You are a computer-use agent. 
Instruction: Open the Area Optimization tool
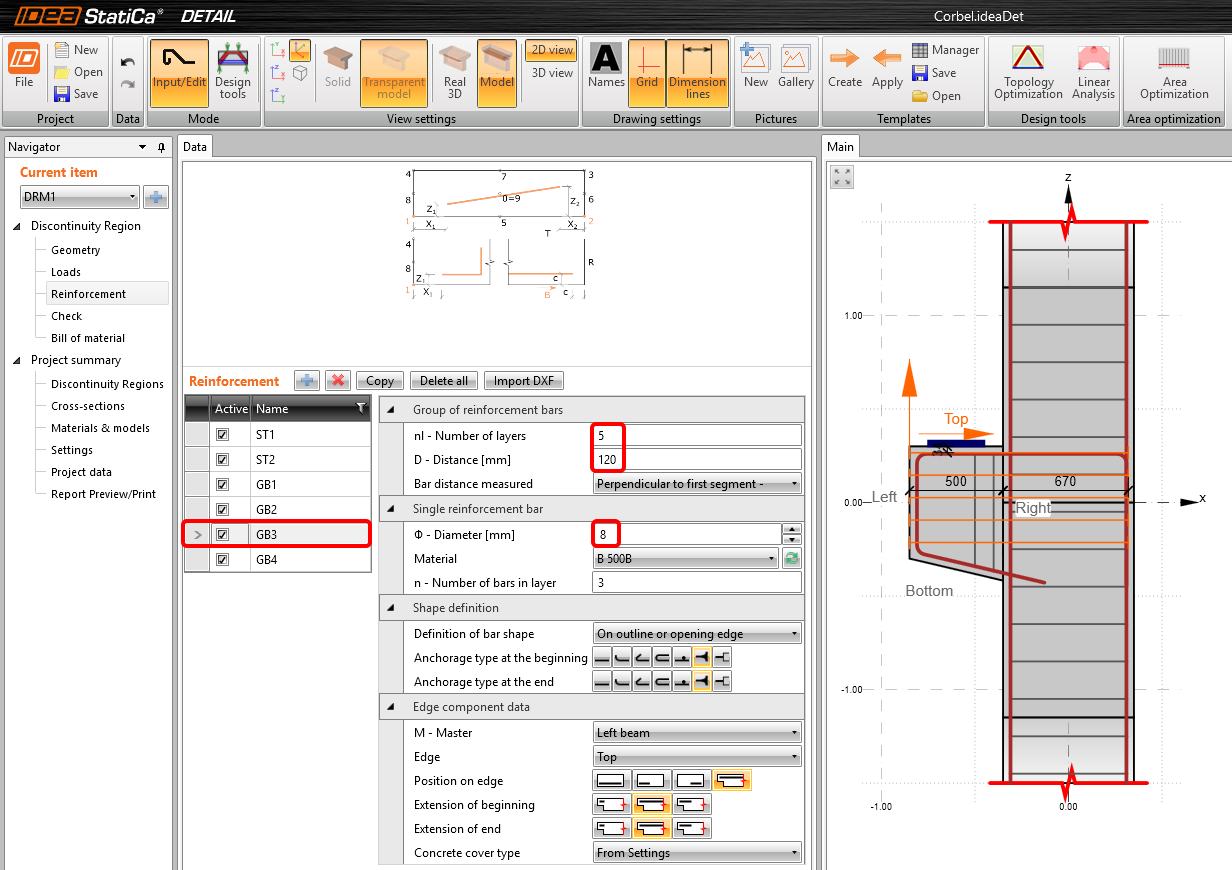(1174, 72)
